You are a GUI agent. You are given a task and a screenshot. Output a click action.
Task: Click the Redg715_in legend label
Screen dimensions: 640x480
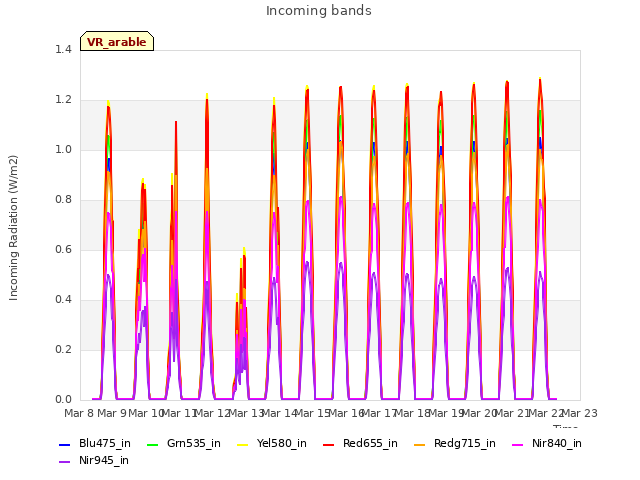(465, 444)
